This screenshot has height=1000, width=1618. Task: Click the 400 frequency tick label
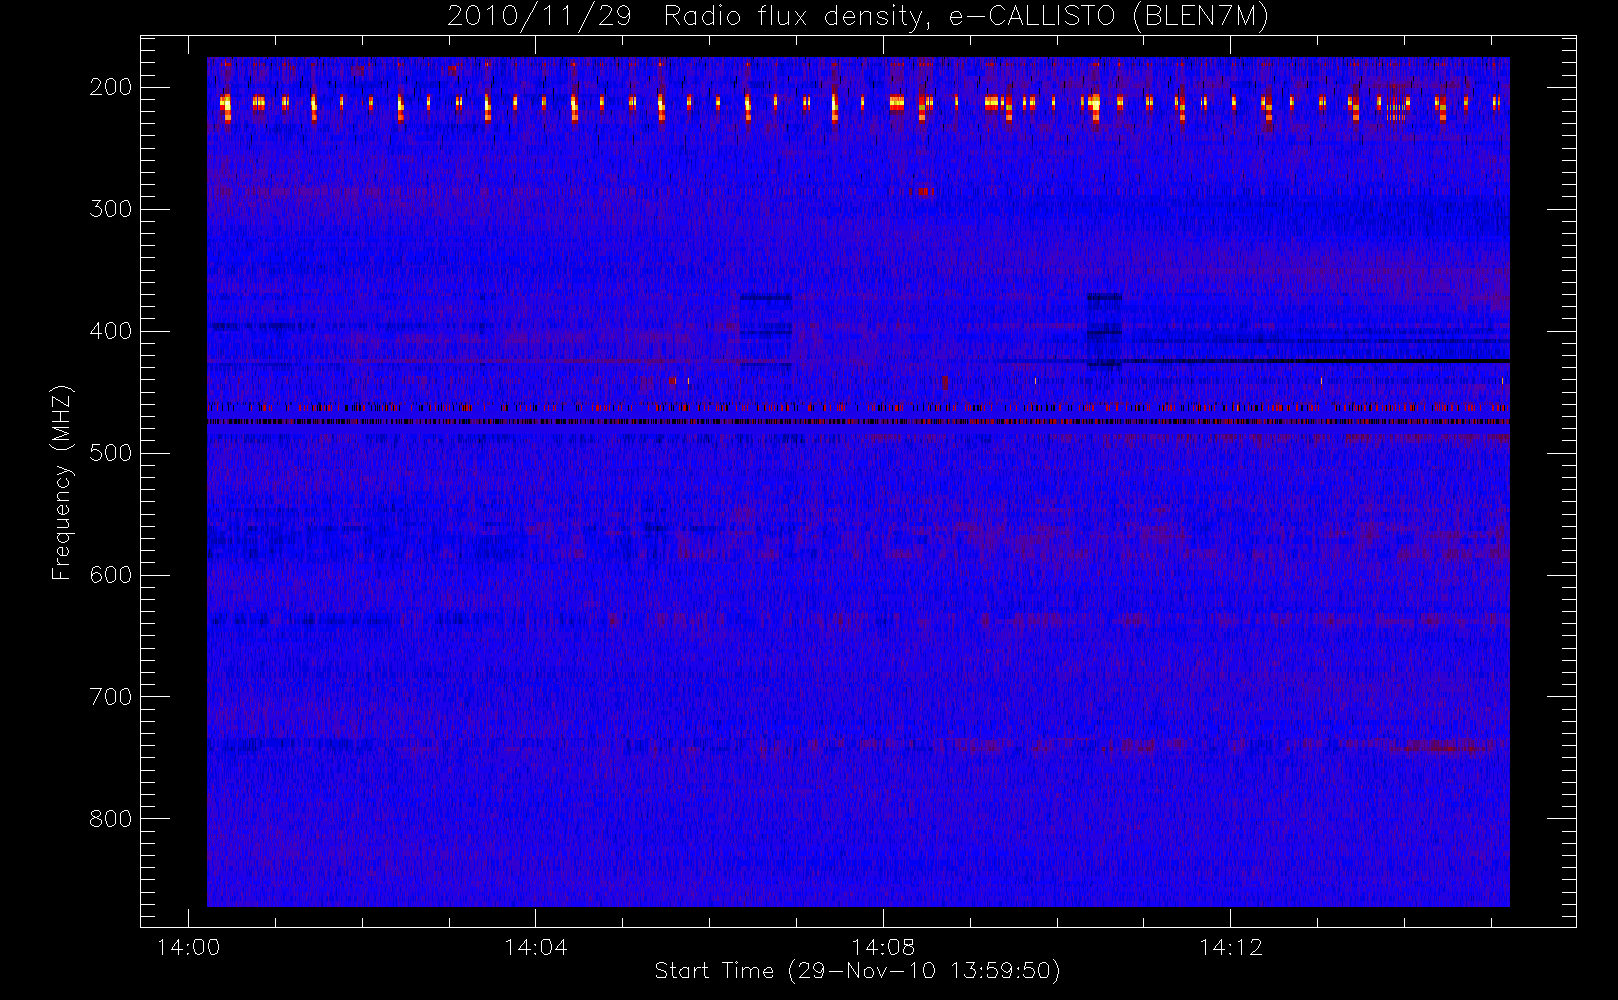[x=110, y=331]
